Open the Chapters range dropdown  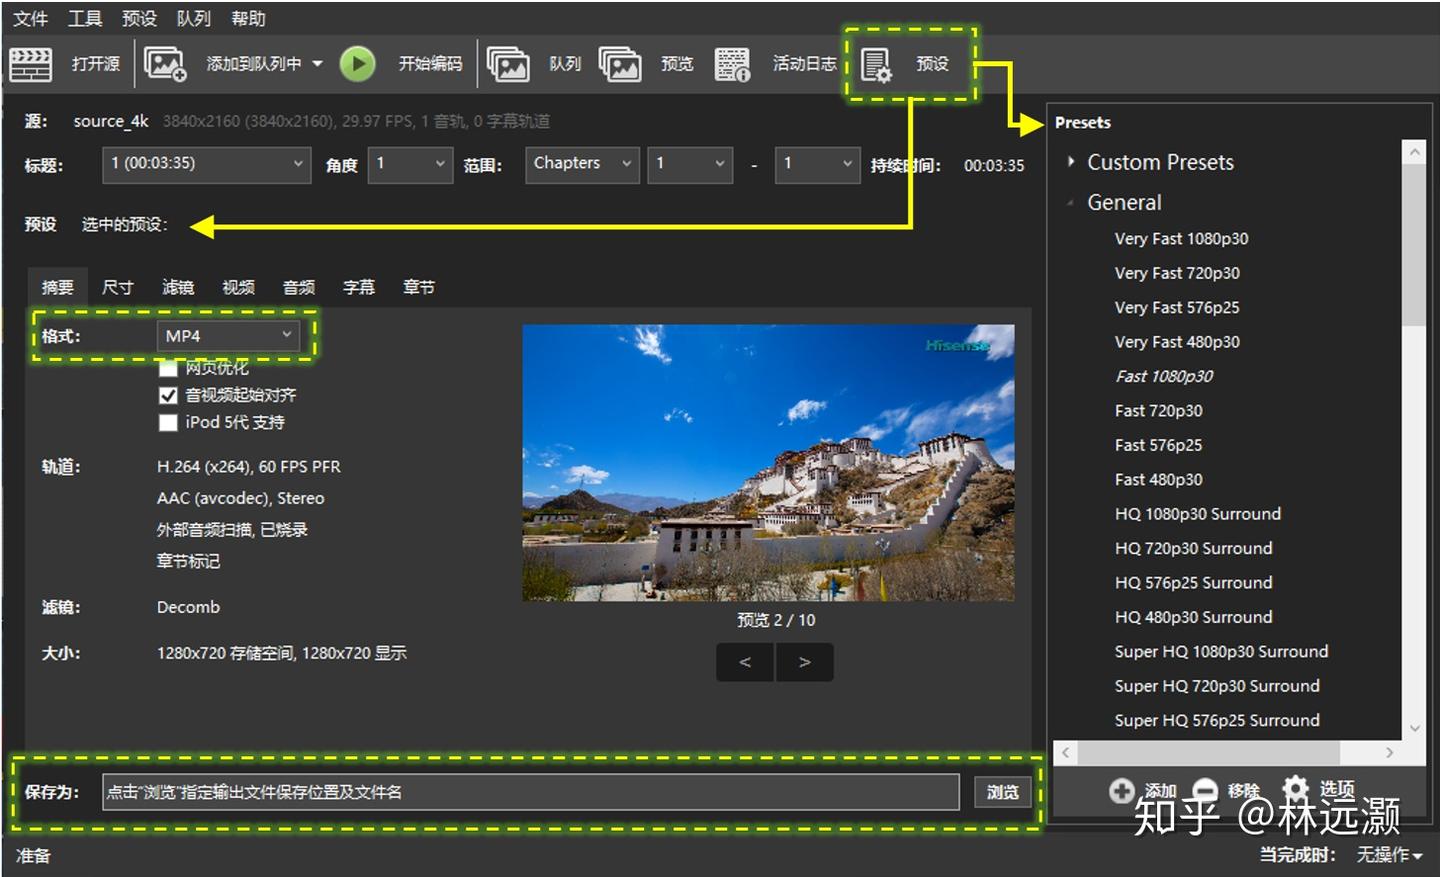point(582,163)
